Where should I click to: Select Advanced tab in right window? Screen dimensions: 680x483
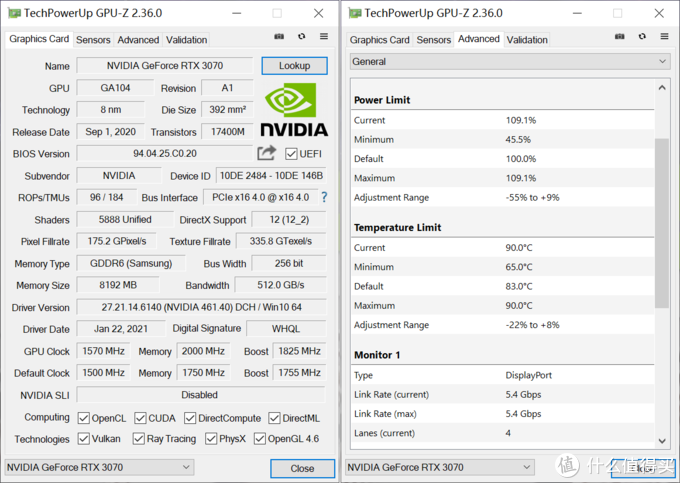click(x=479, y=39)
